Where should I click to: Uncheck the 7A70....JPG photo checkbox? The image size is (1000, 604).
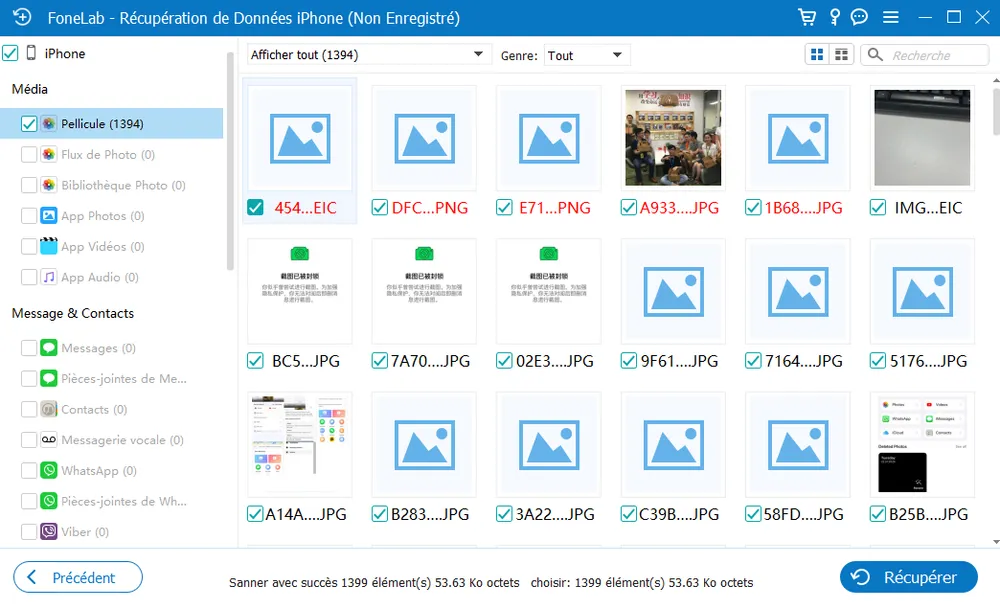[379, 361]
